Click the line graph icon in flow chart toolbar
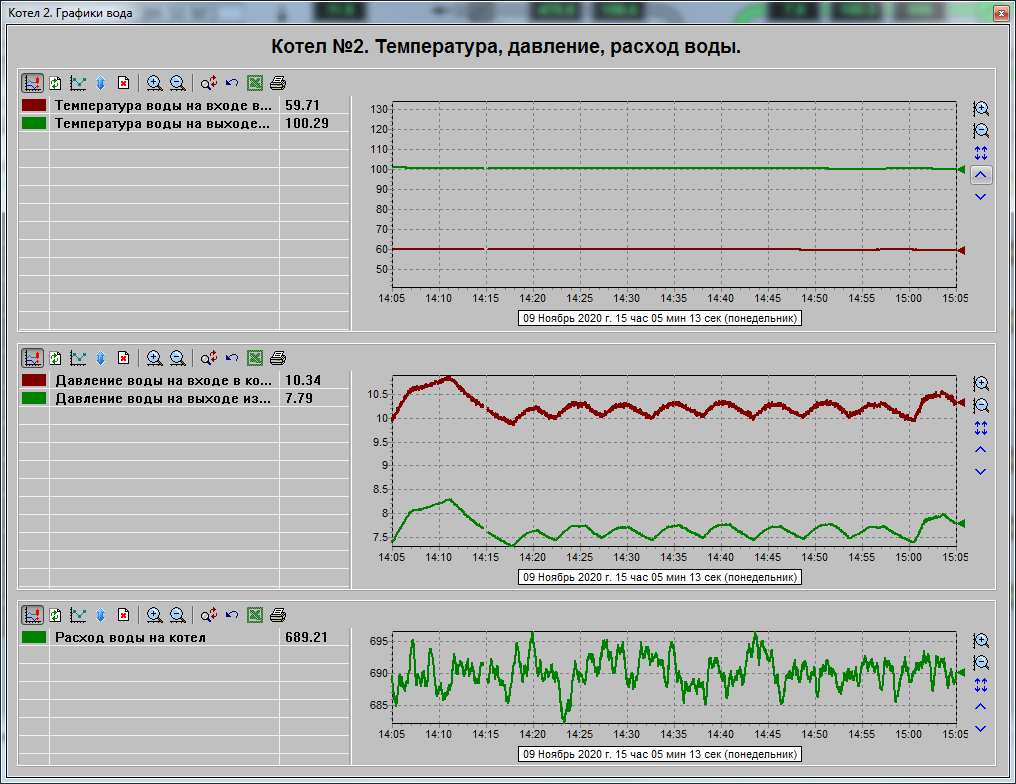Viewport: 1016px width, 784px height. tap(78, 615)
